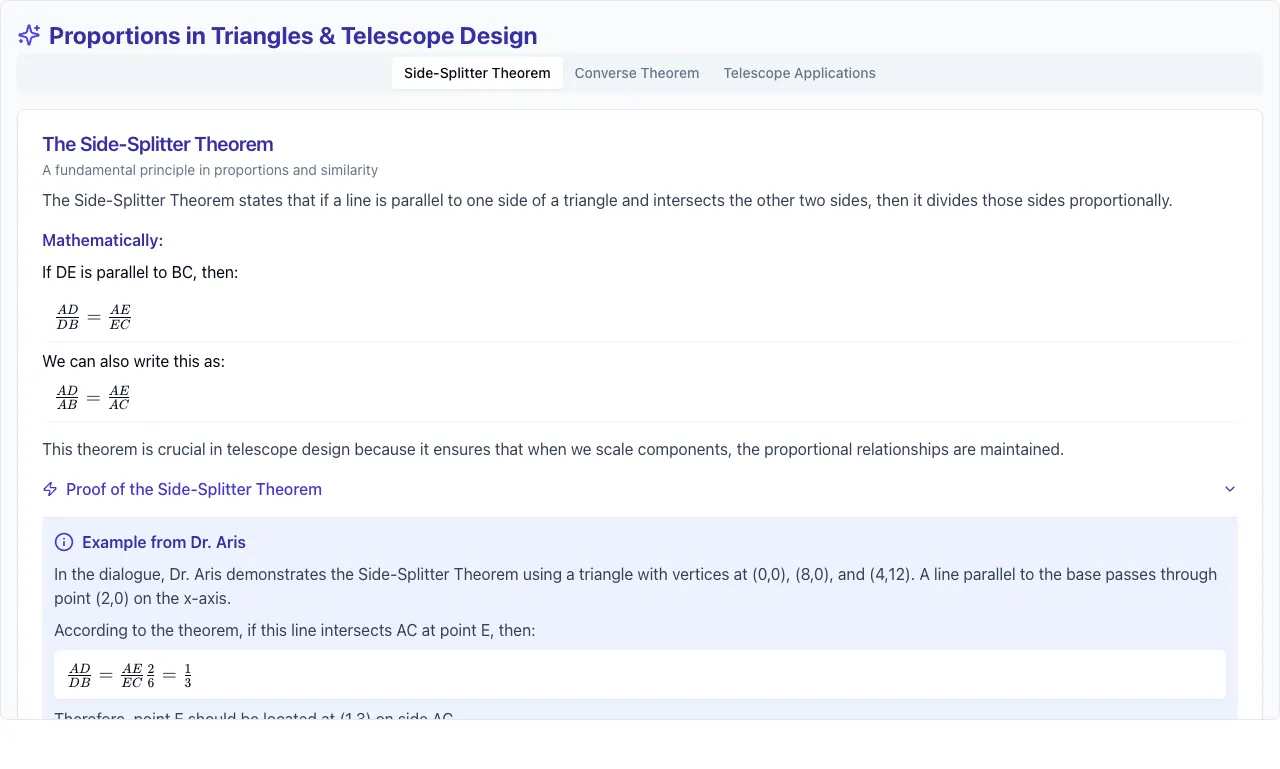Click the 'Example from Dr. Aris' heading

[x=164, y=542]
